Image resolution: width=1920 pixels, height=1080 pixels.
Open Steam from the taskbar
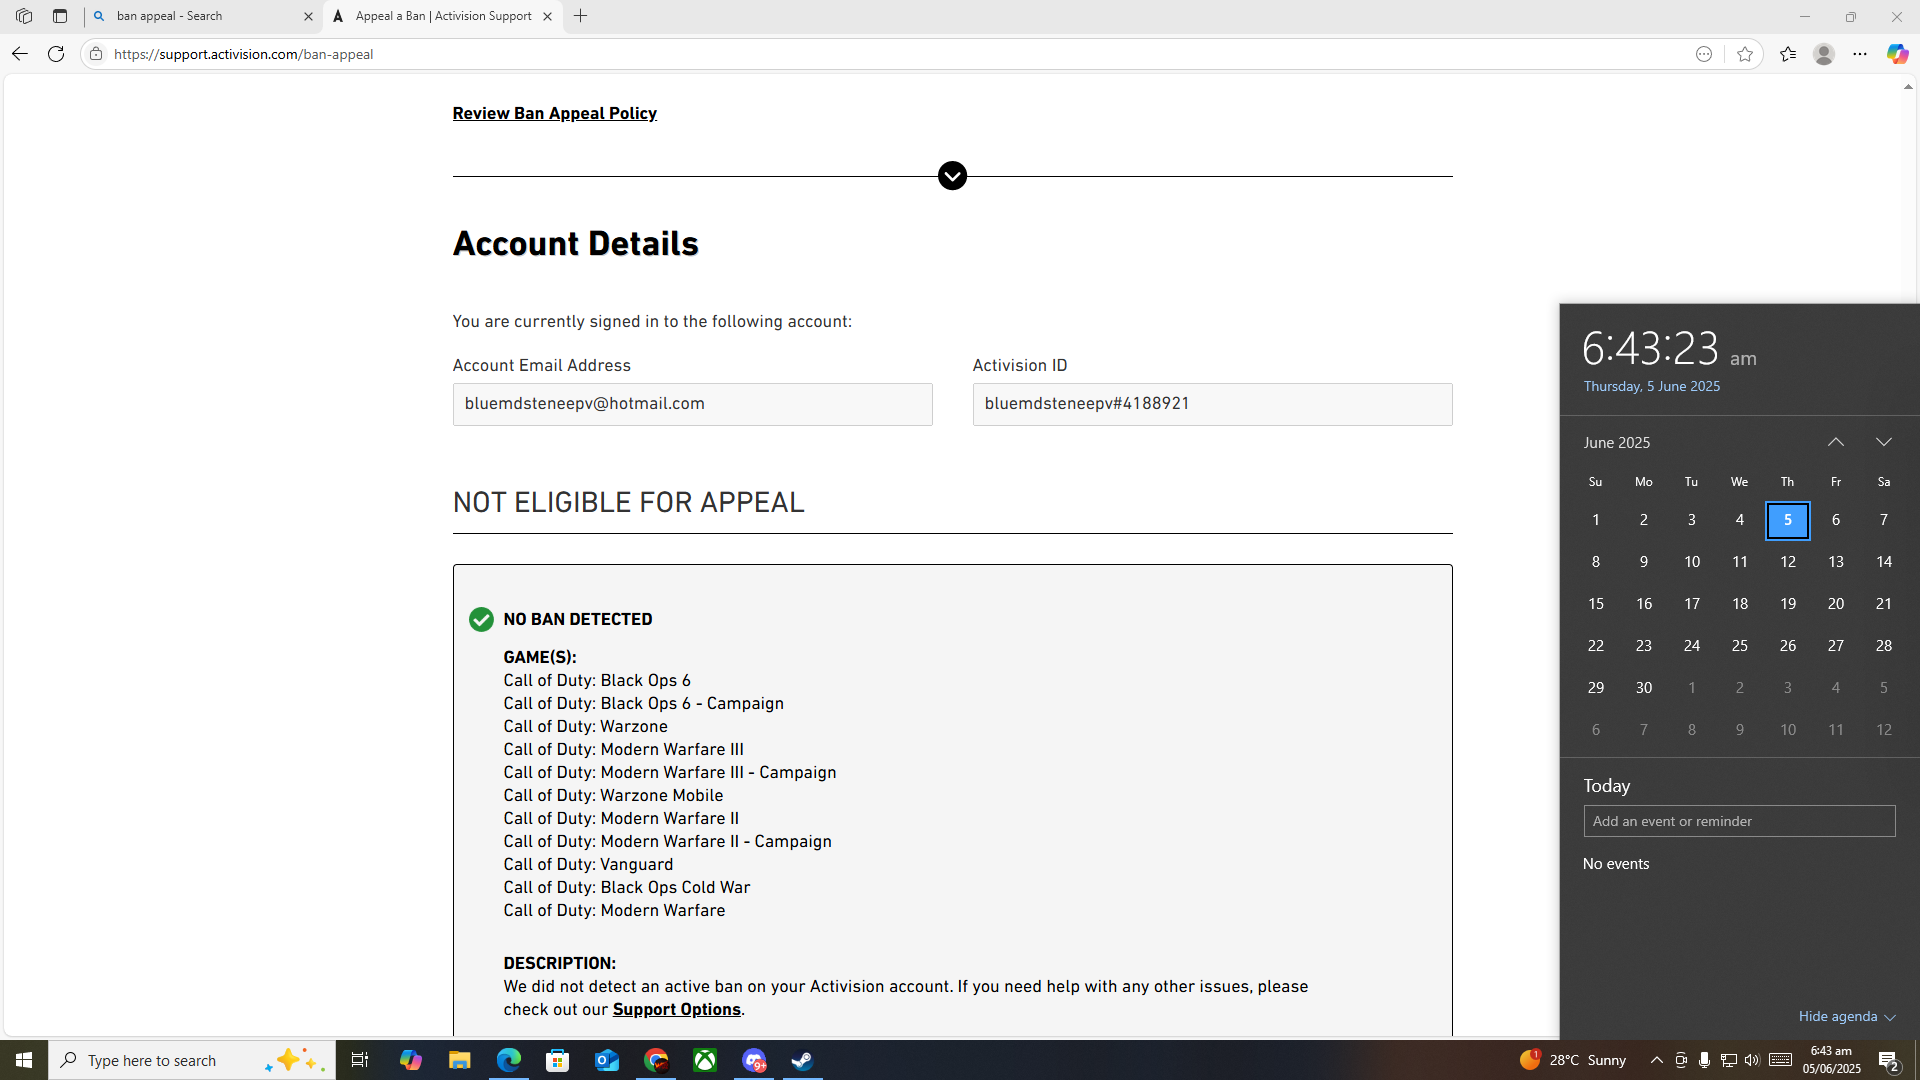(x=802, y=1060)
